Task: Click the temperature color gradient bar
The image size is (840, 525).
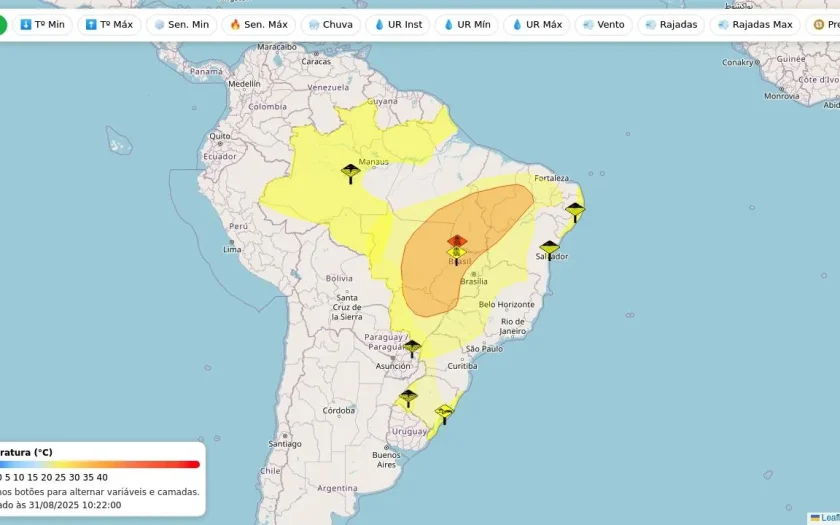Action: click(100, 464)
